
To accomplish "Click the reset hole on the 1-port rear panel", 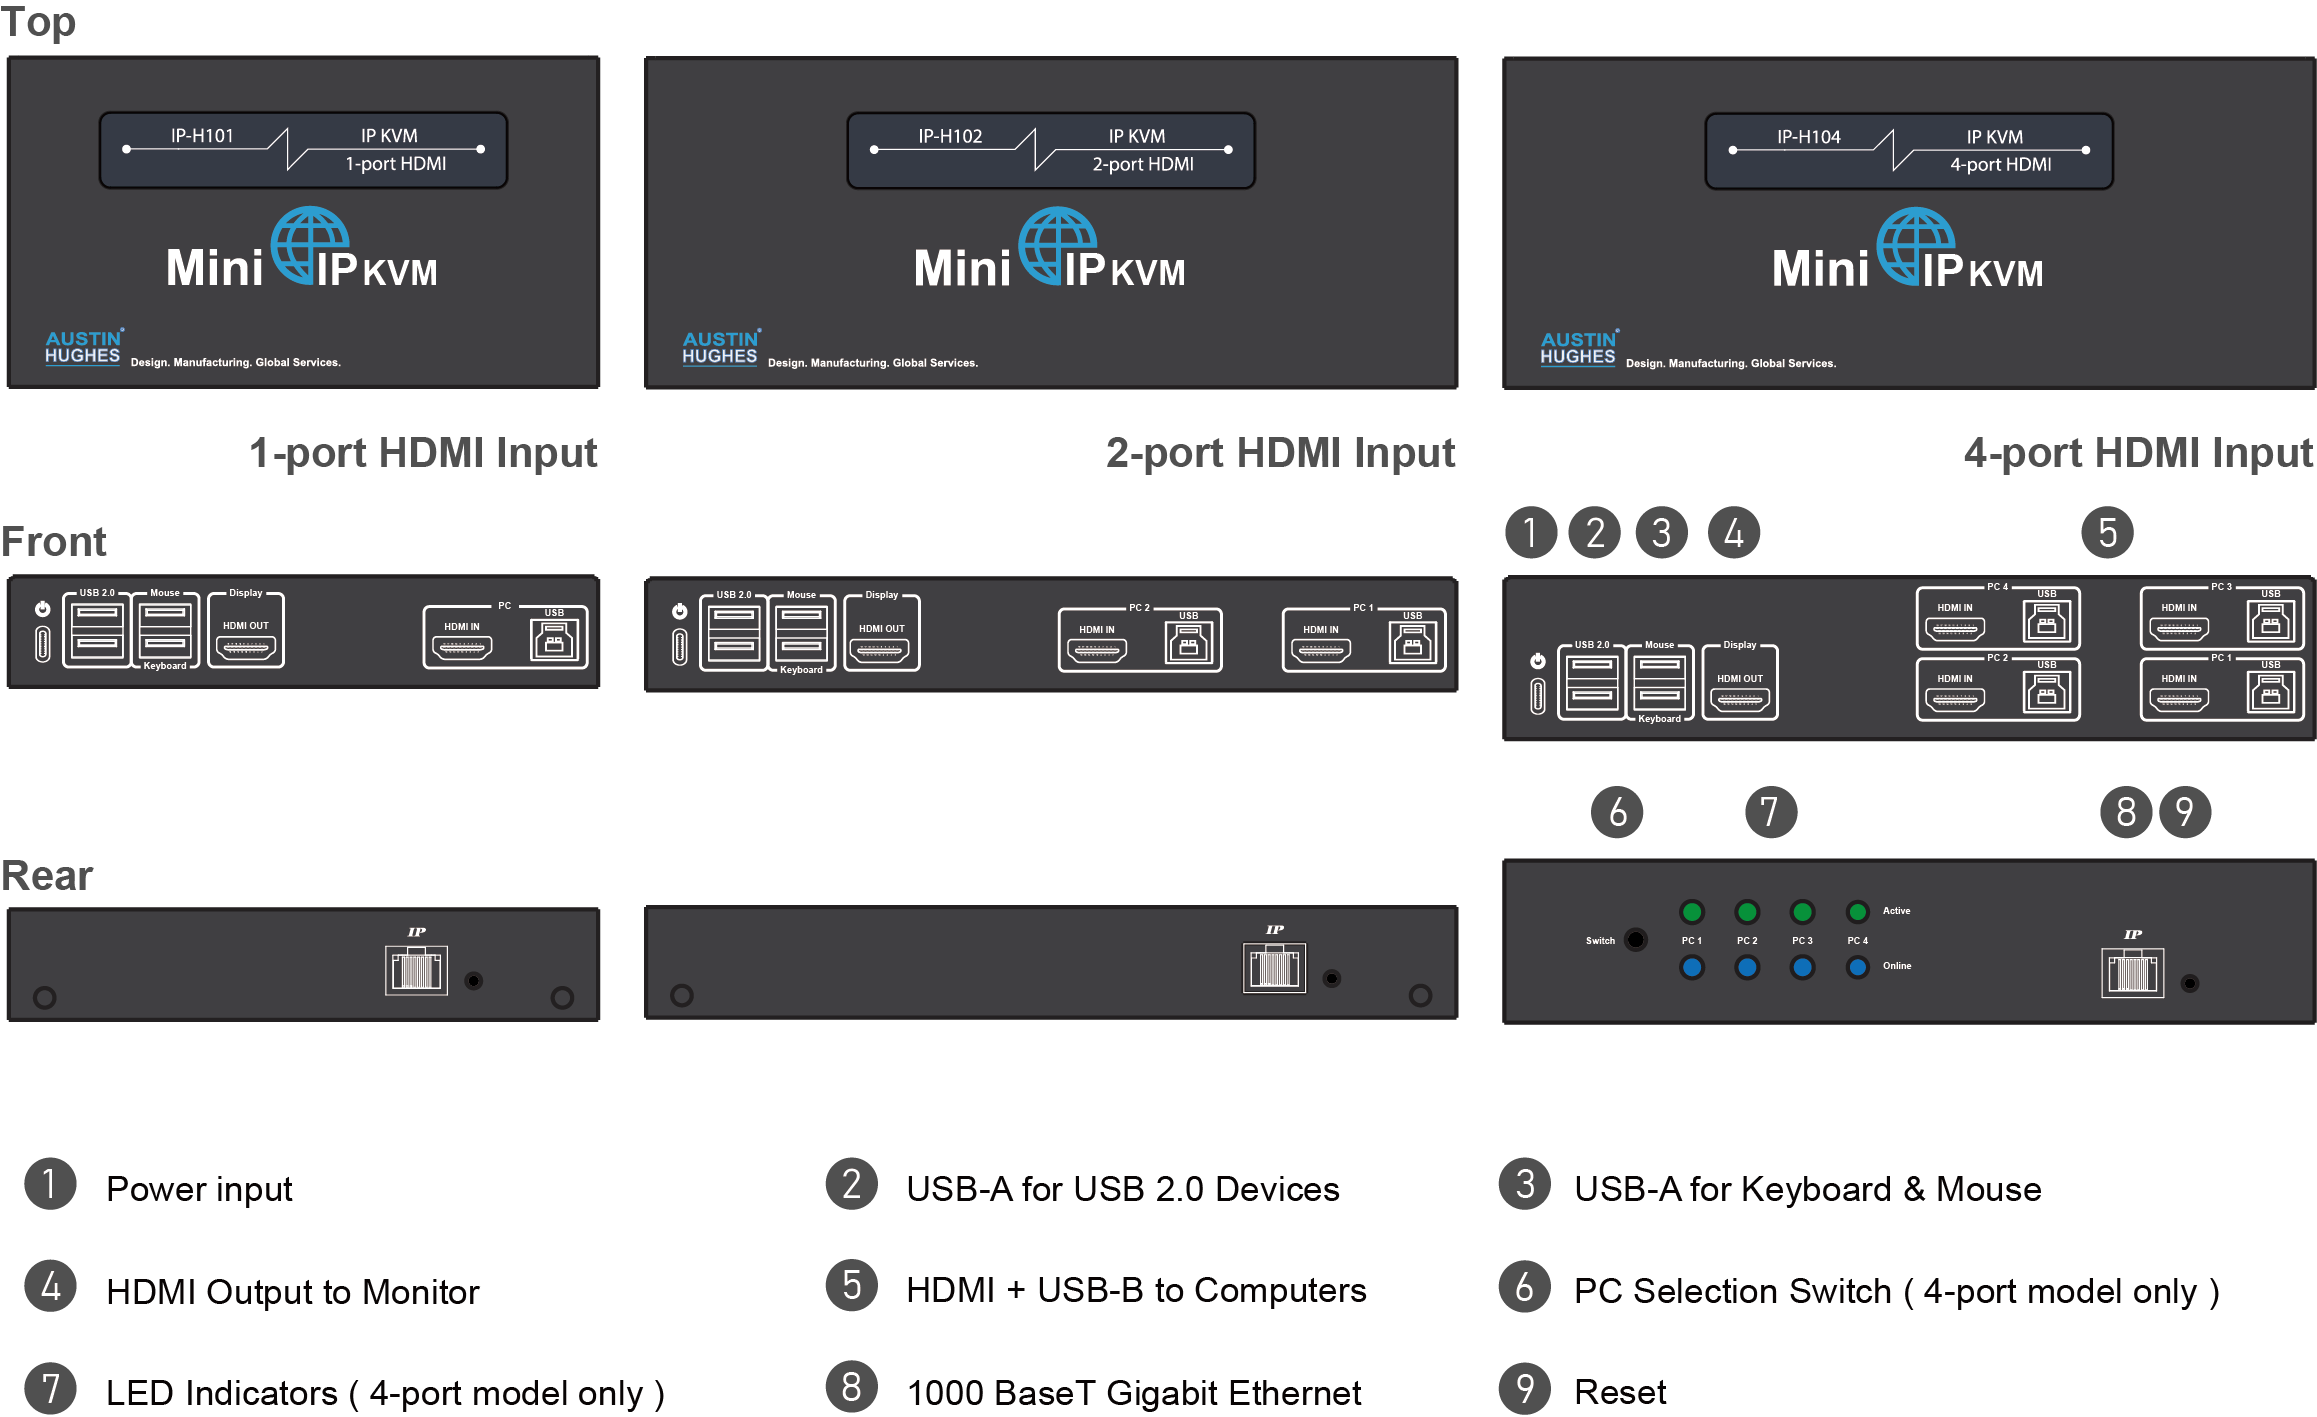I will [474, 980].
